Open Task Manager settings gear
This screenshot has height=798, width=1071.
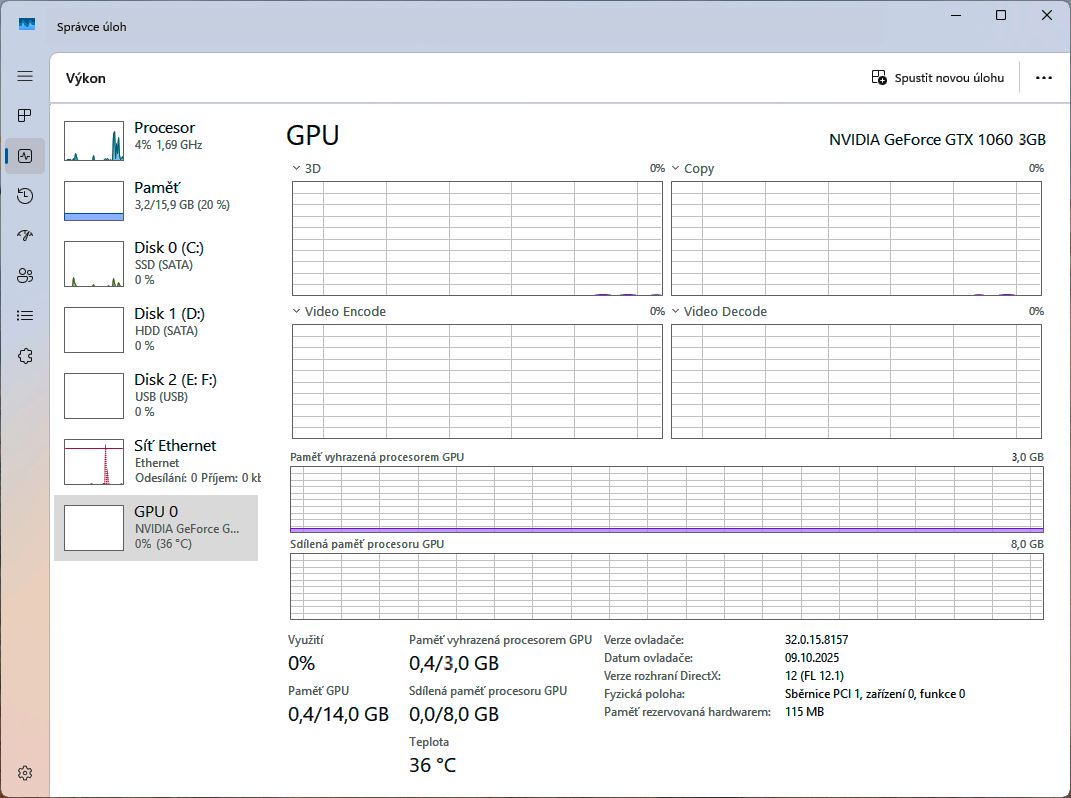(25, 773)
